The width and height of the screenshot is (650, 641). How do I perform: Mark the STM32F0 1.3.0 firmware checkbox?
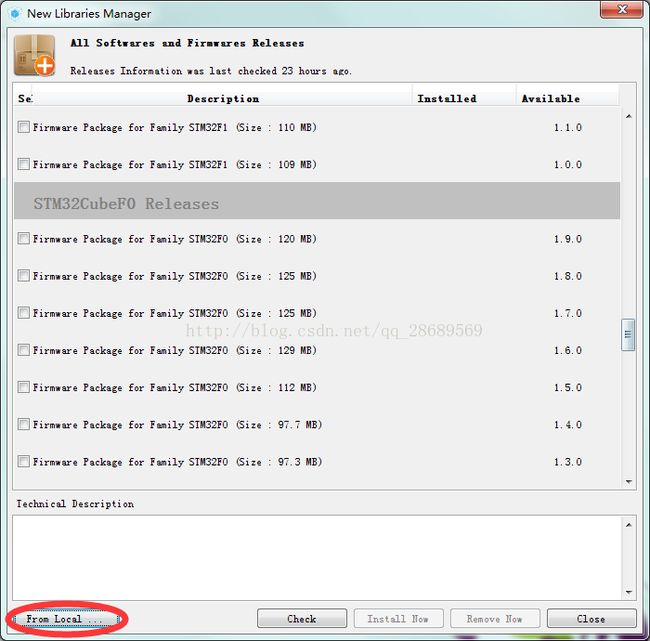(x=24, y=461)
